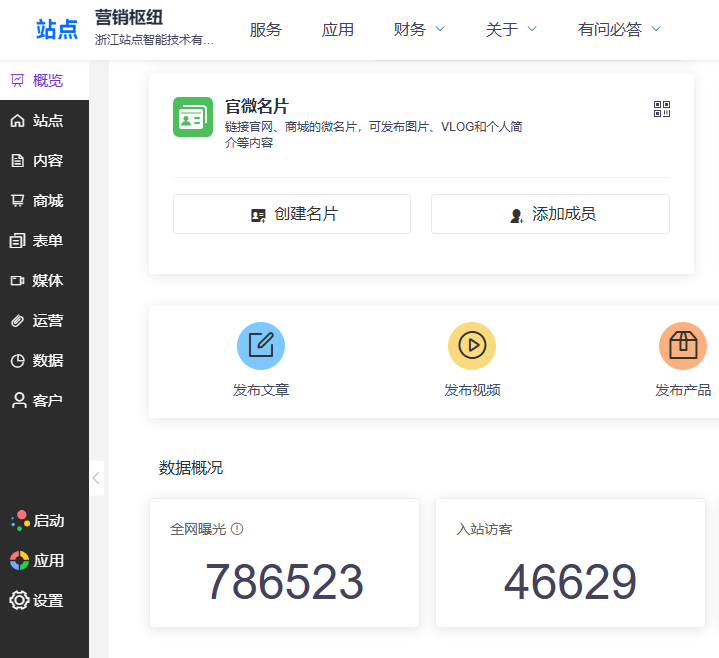The height and width of the screenshot is (658, 719).
Task: Click the 创建名片 button
Action: [292, 214]
